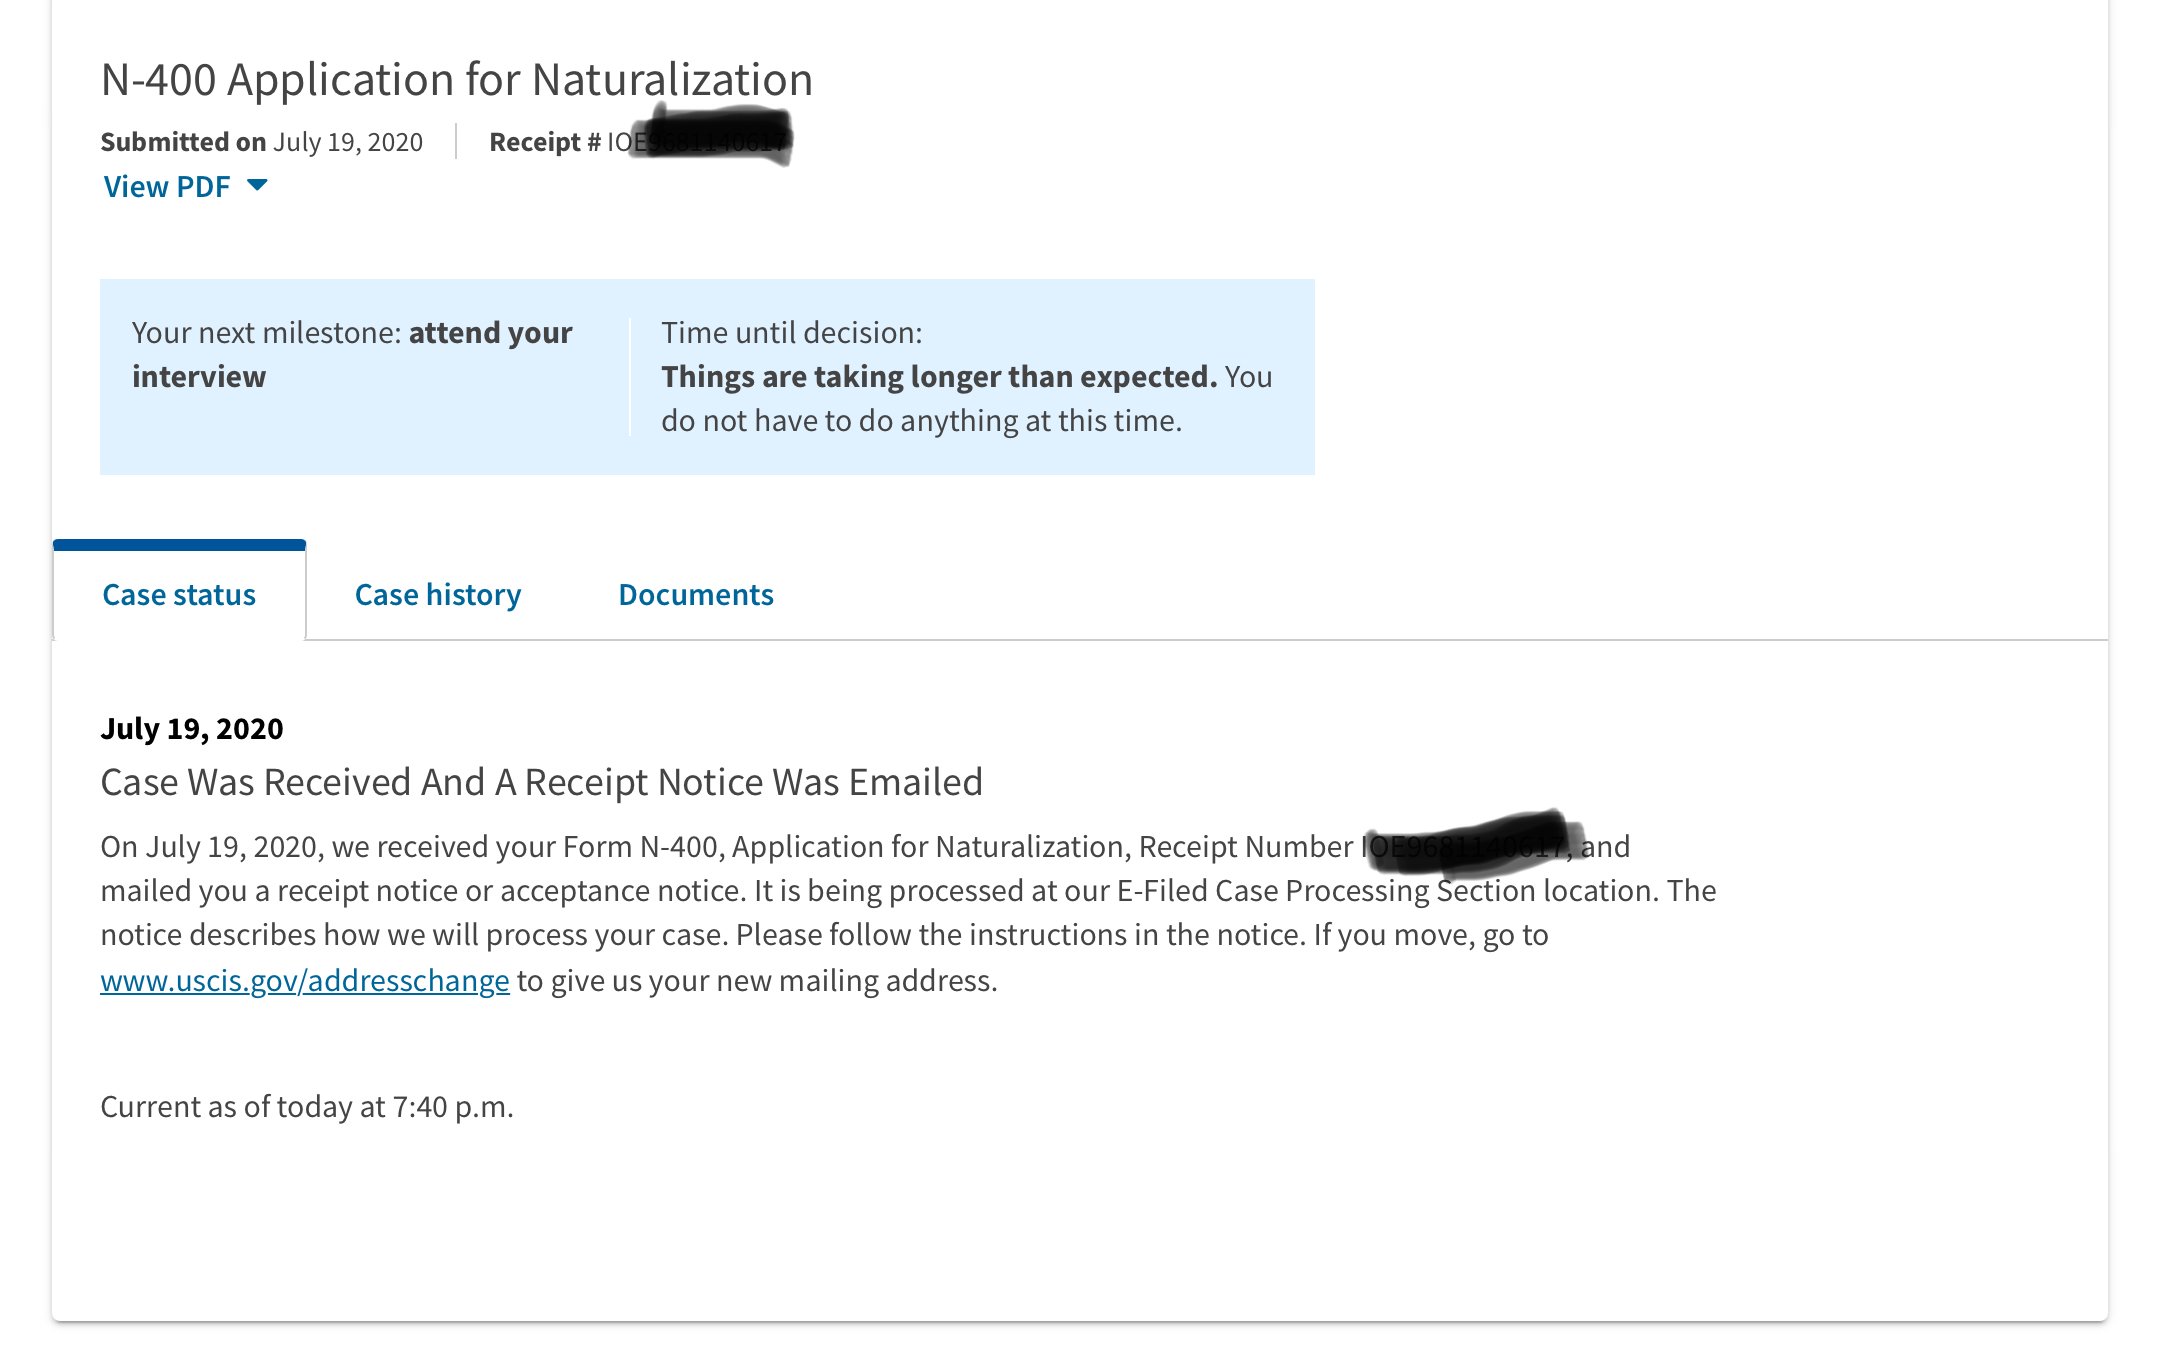The image size is (2160, 1346).
Task: Click the 'Time until decision' label
Action: pyautogui.click(x=792, y=332)
